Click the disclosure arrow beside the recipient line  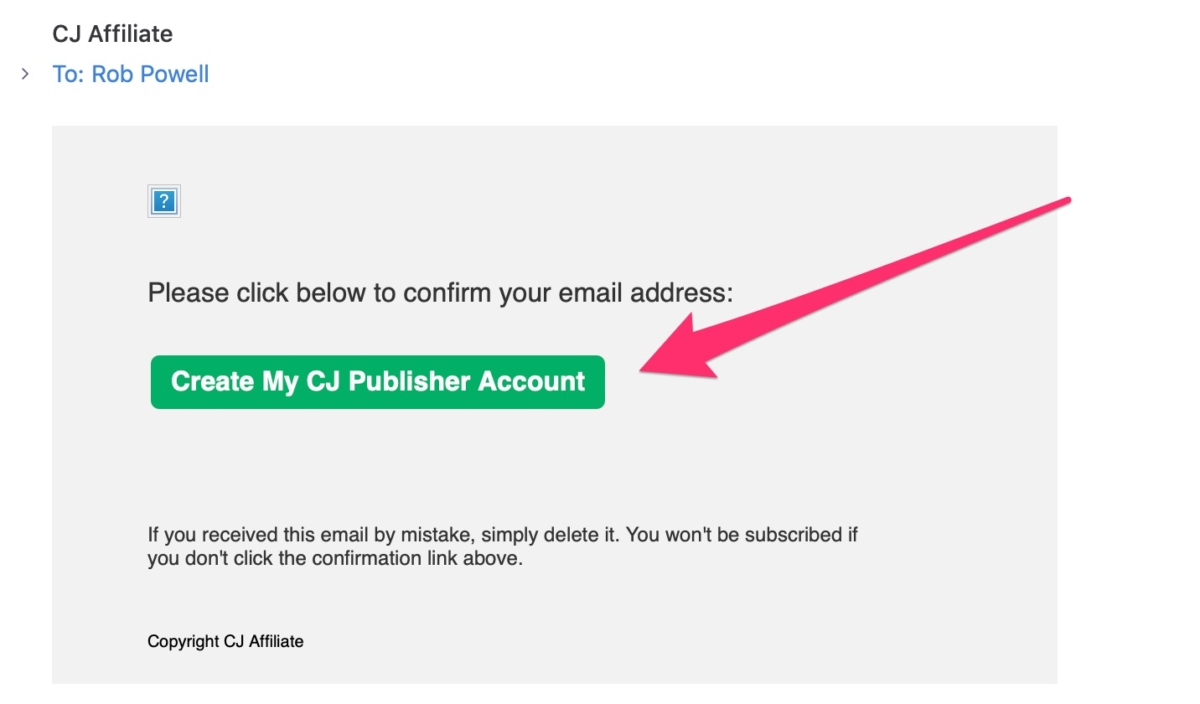[x=24, y=72]
